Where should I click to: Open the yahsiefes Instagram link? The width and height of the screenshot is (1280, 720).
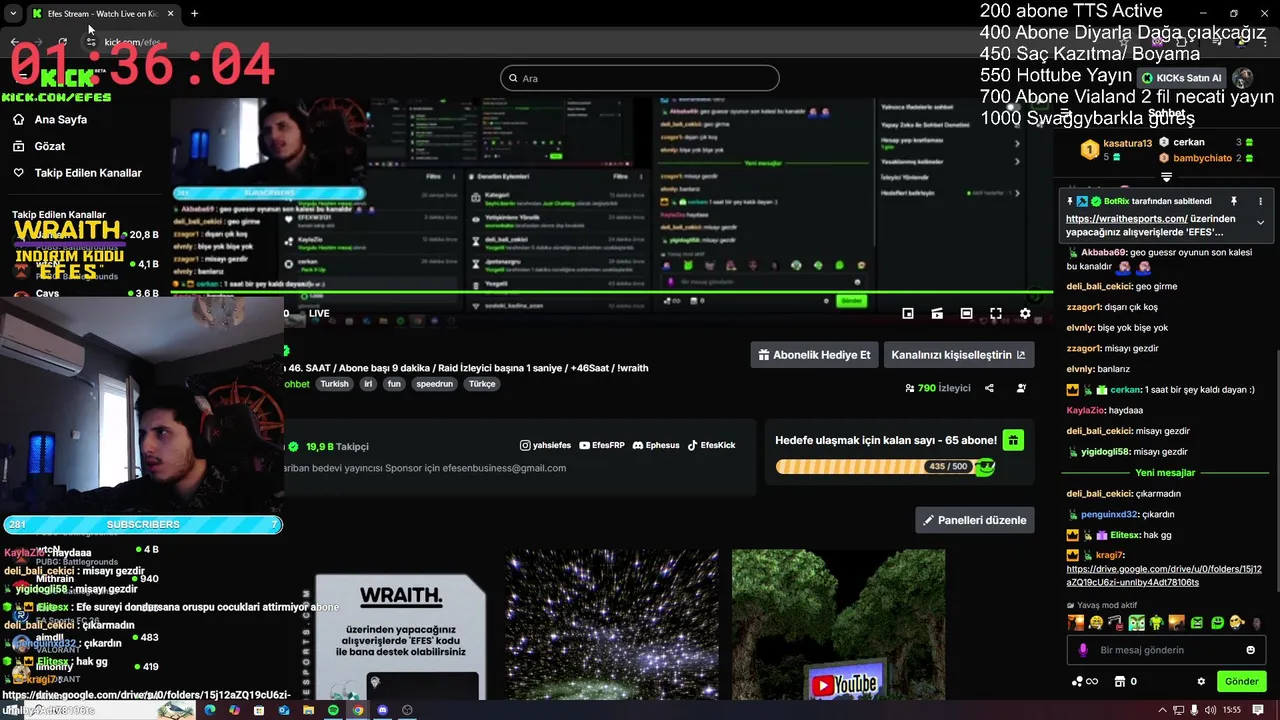545,445
